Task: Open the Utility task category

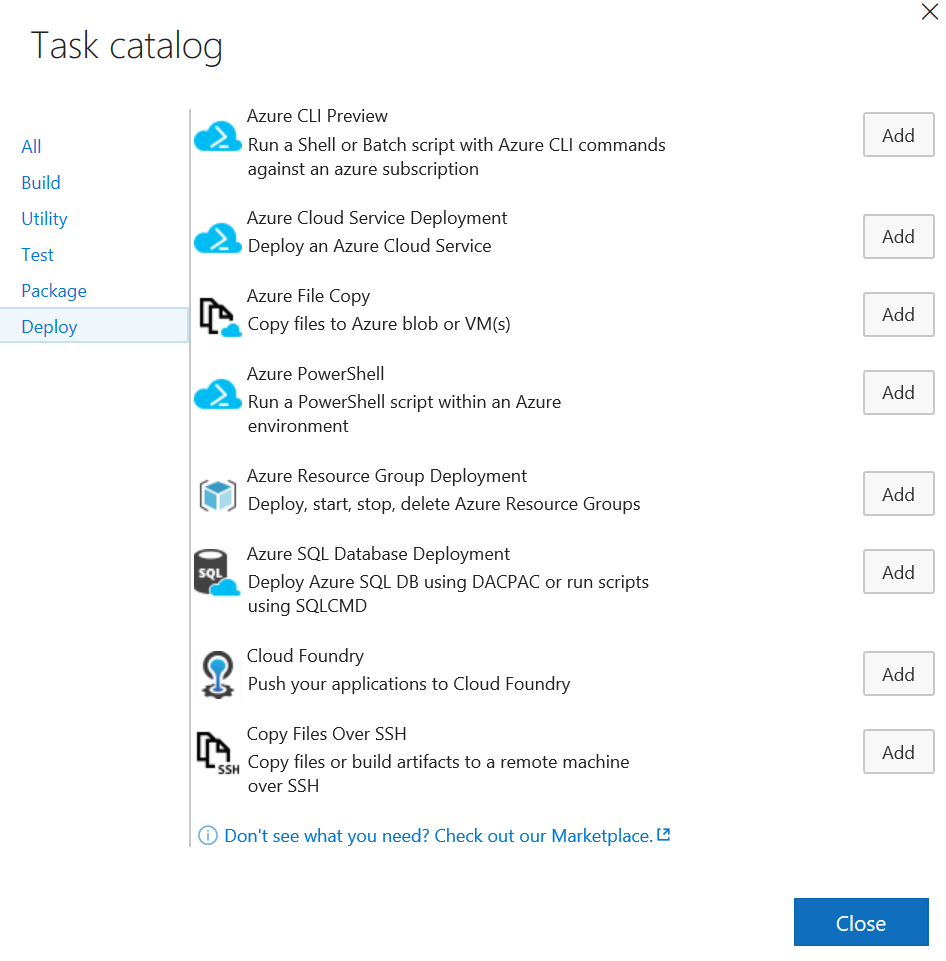Action: (44, 219)
